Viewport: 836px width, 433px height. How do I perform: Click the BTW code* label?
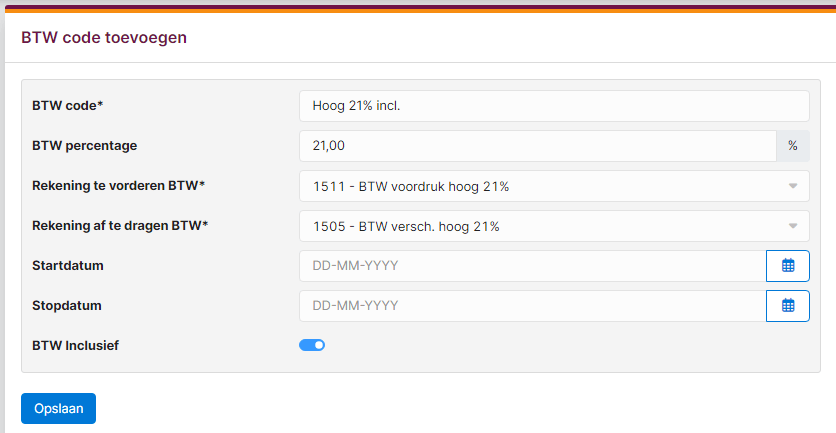pos(68,106)
